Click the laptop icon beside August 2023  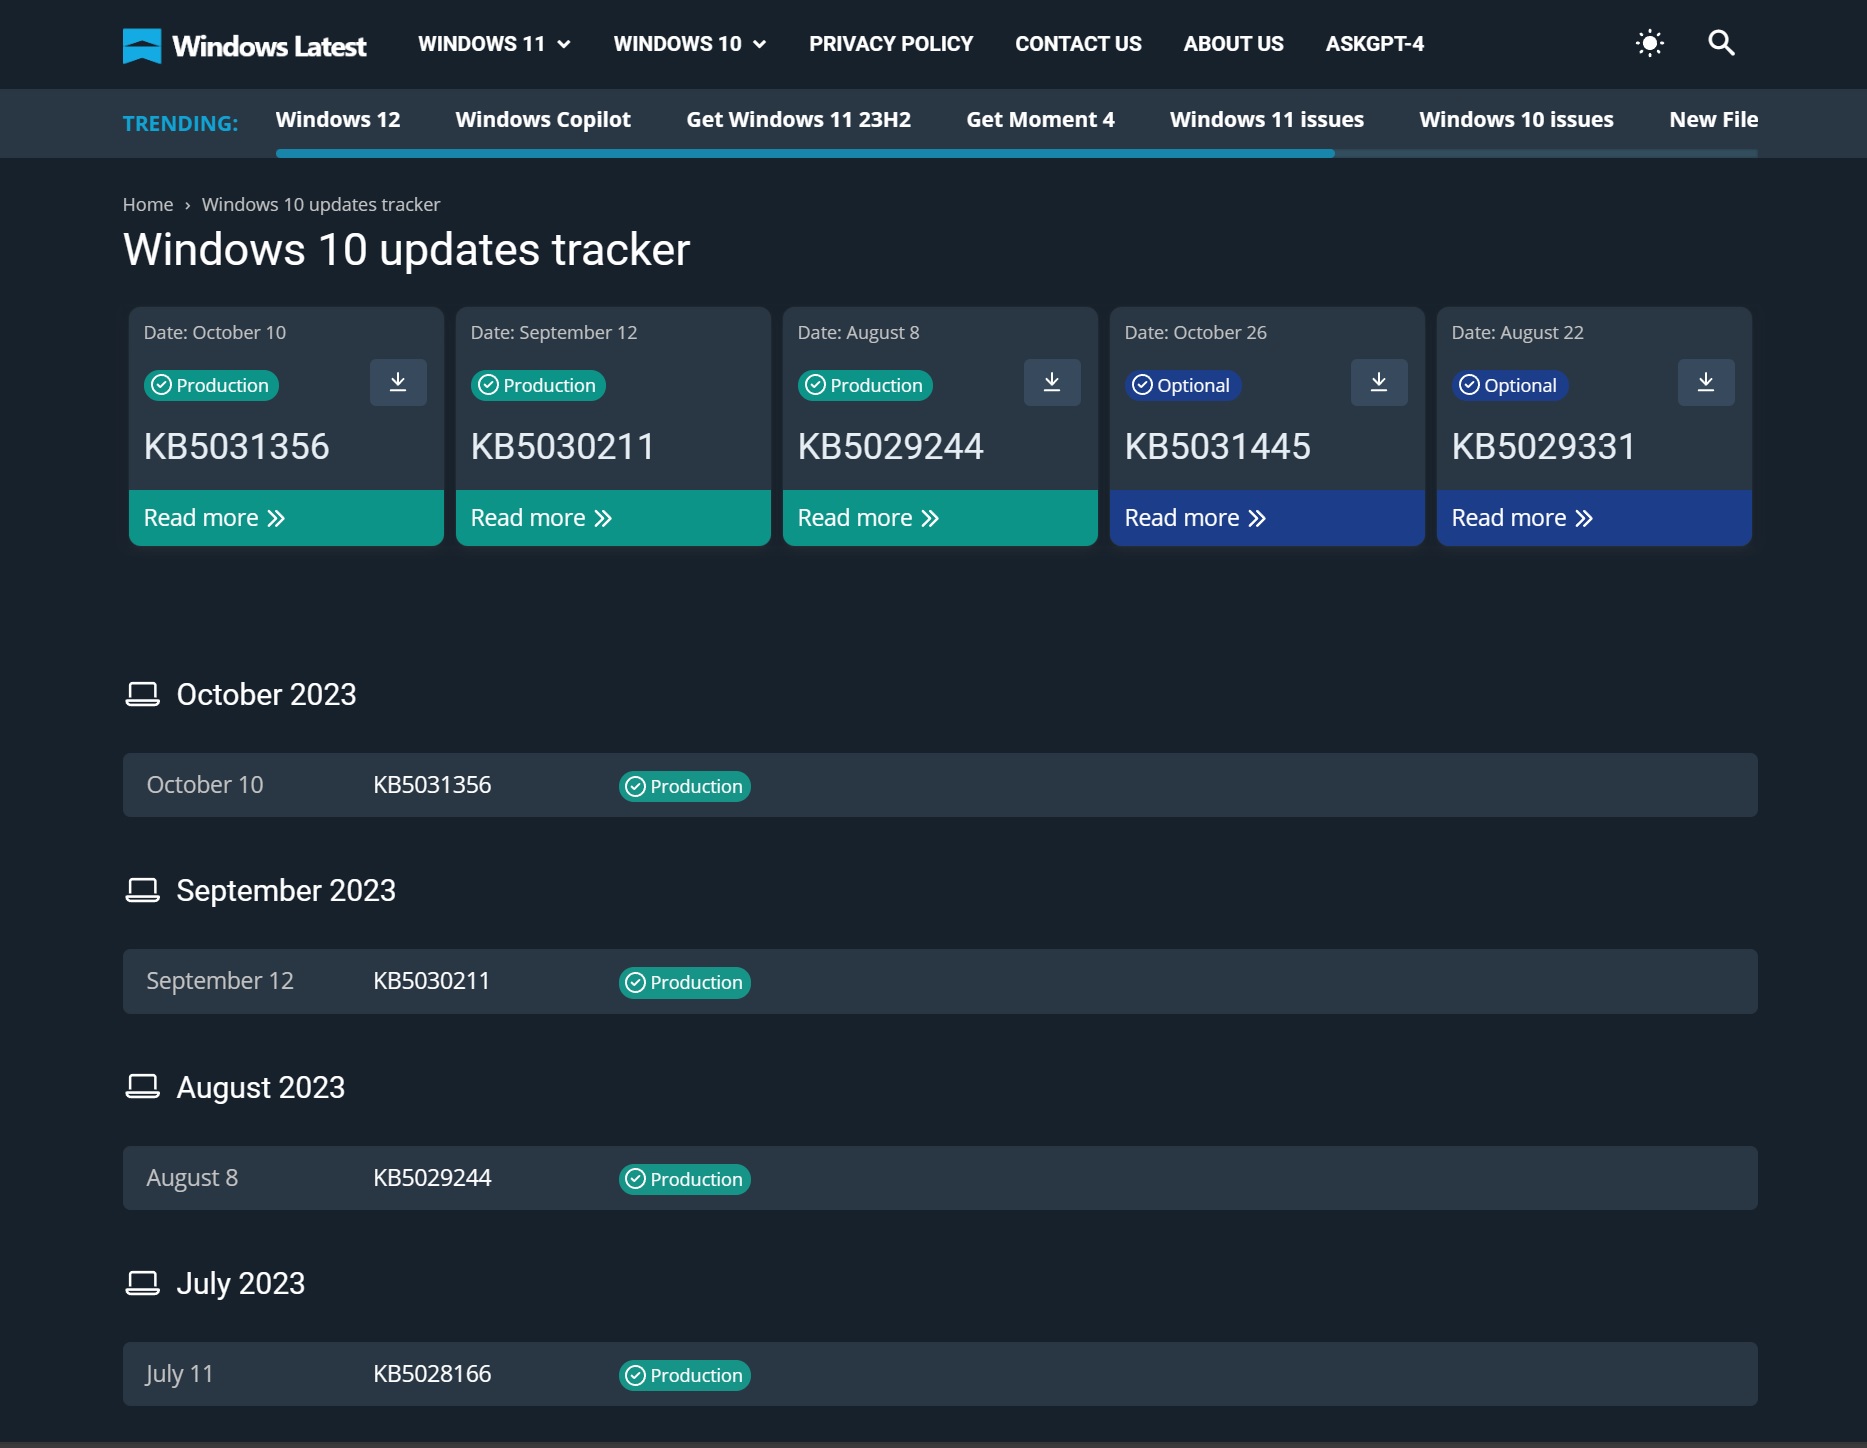[x=142, y=1086]
